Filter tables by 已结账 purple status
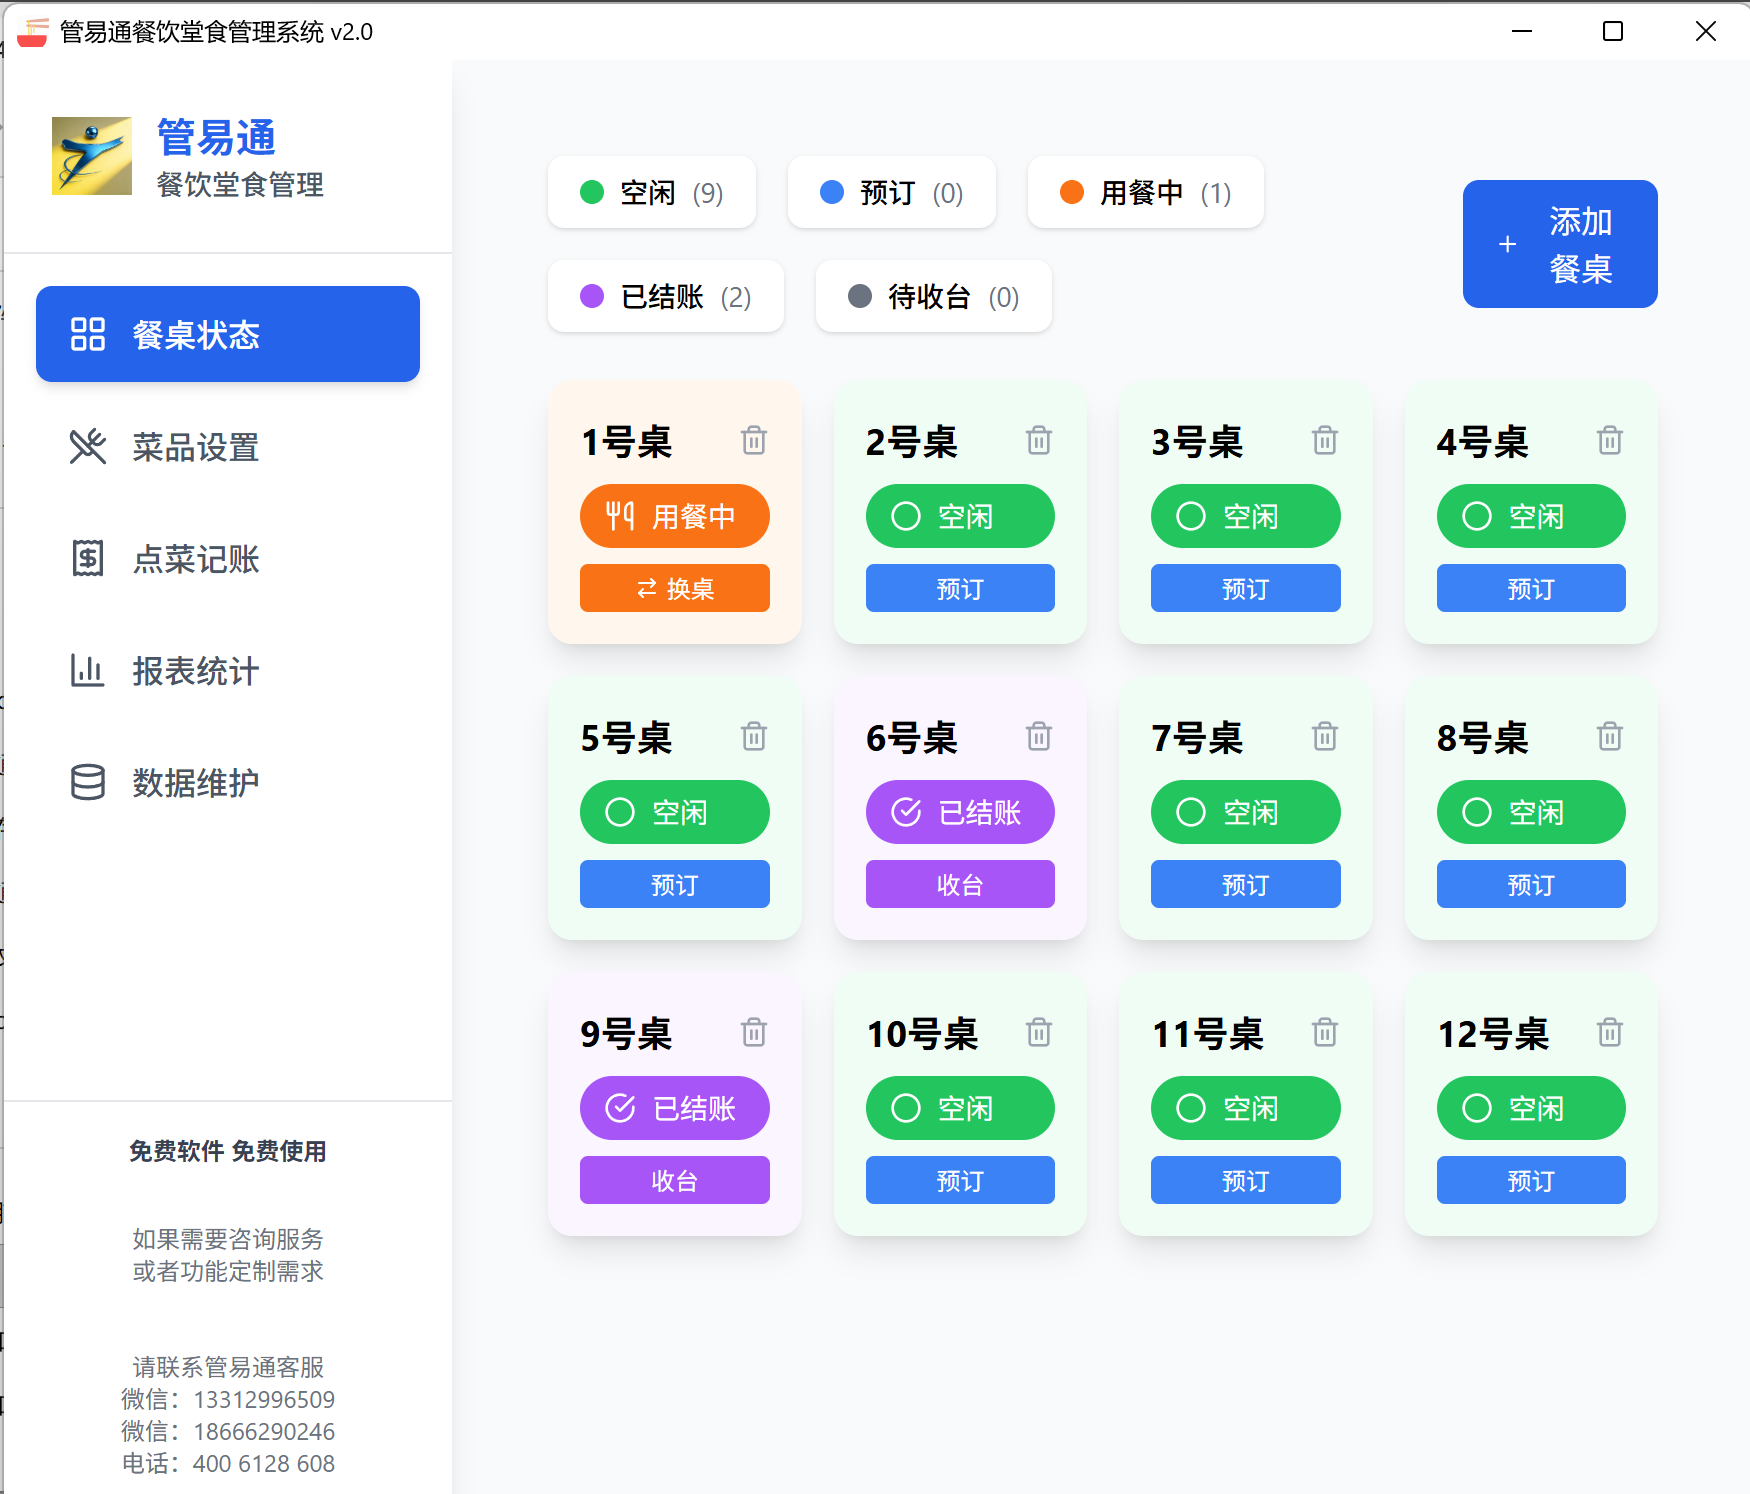 click(665, 297)
